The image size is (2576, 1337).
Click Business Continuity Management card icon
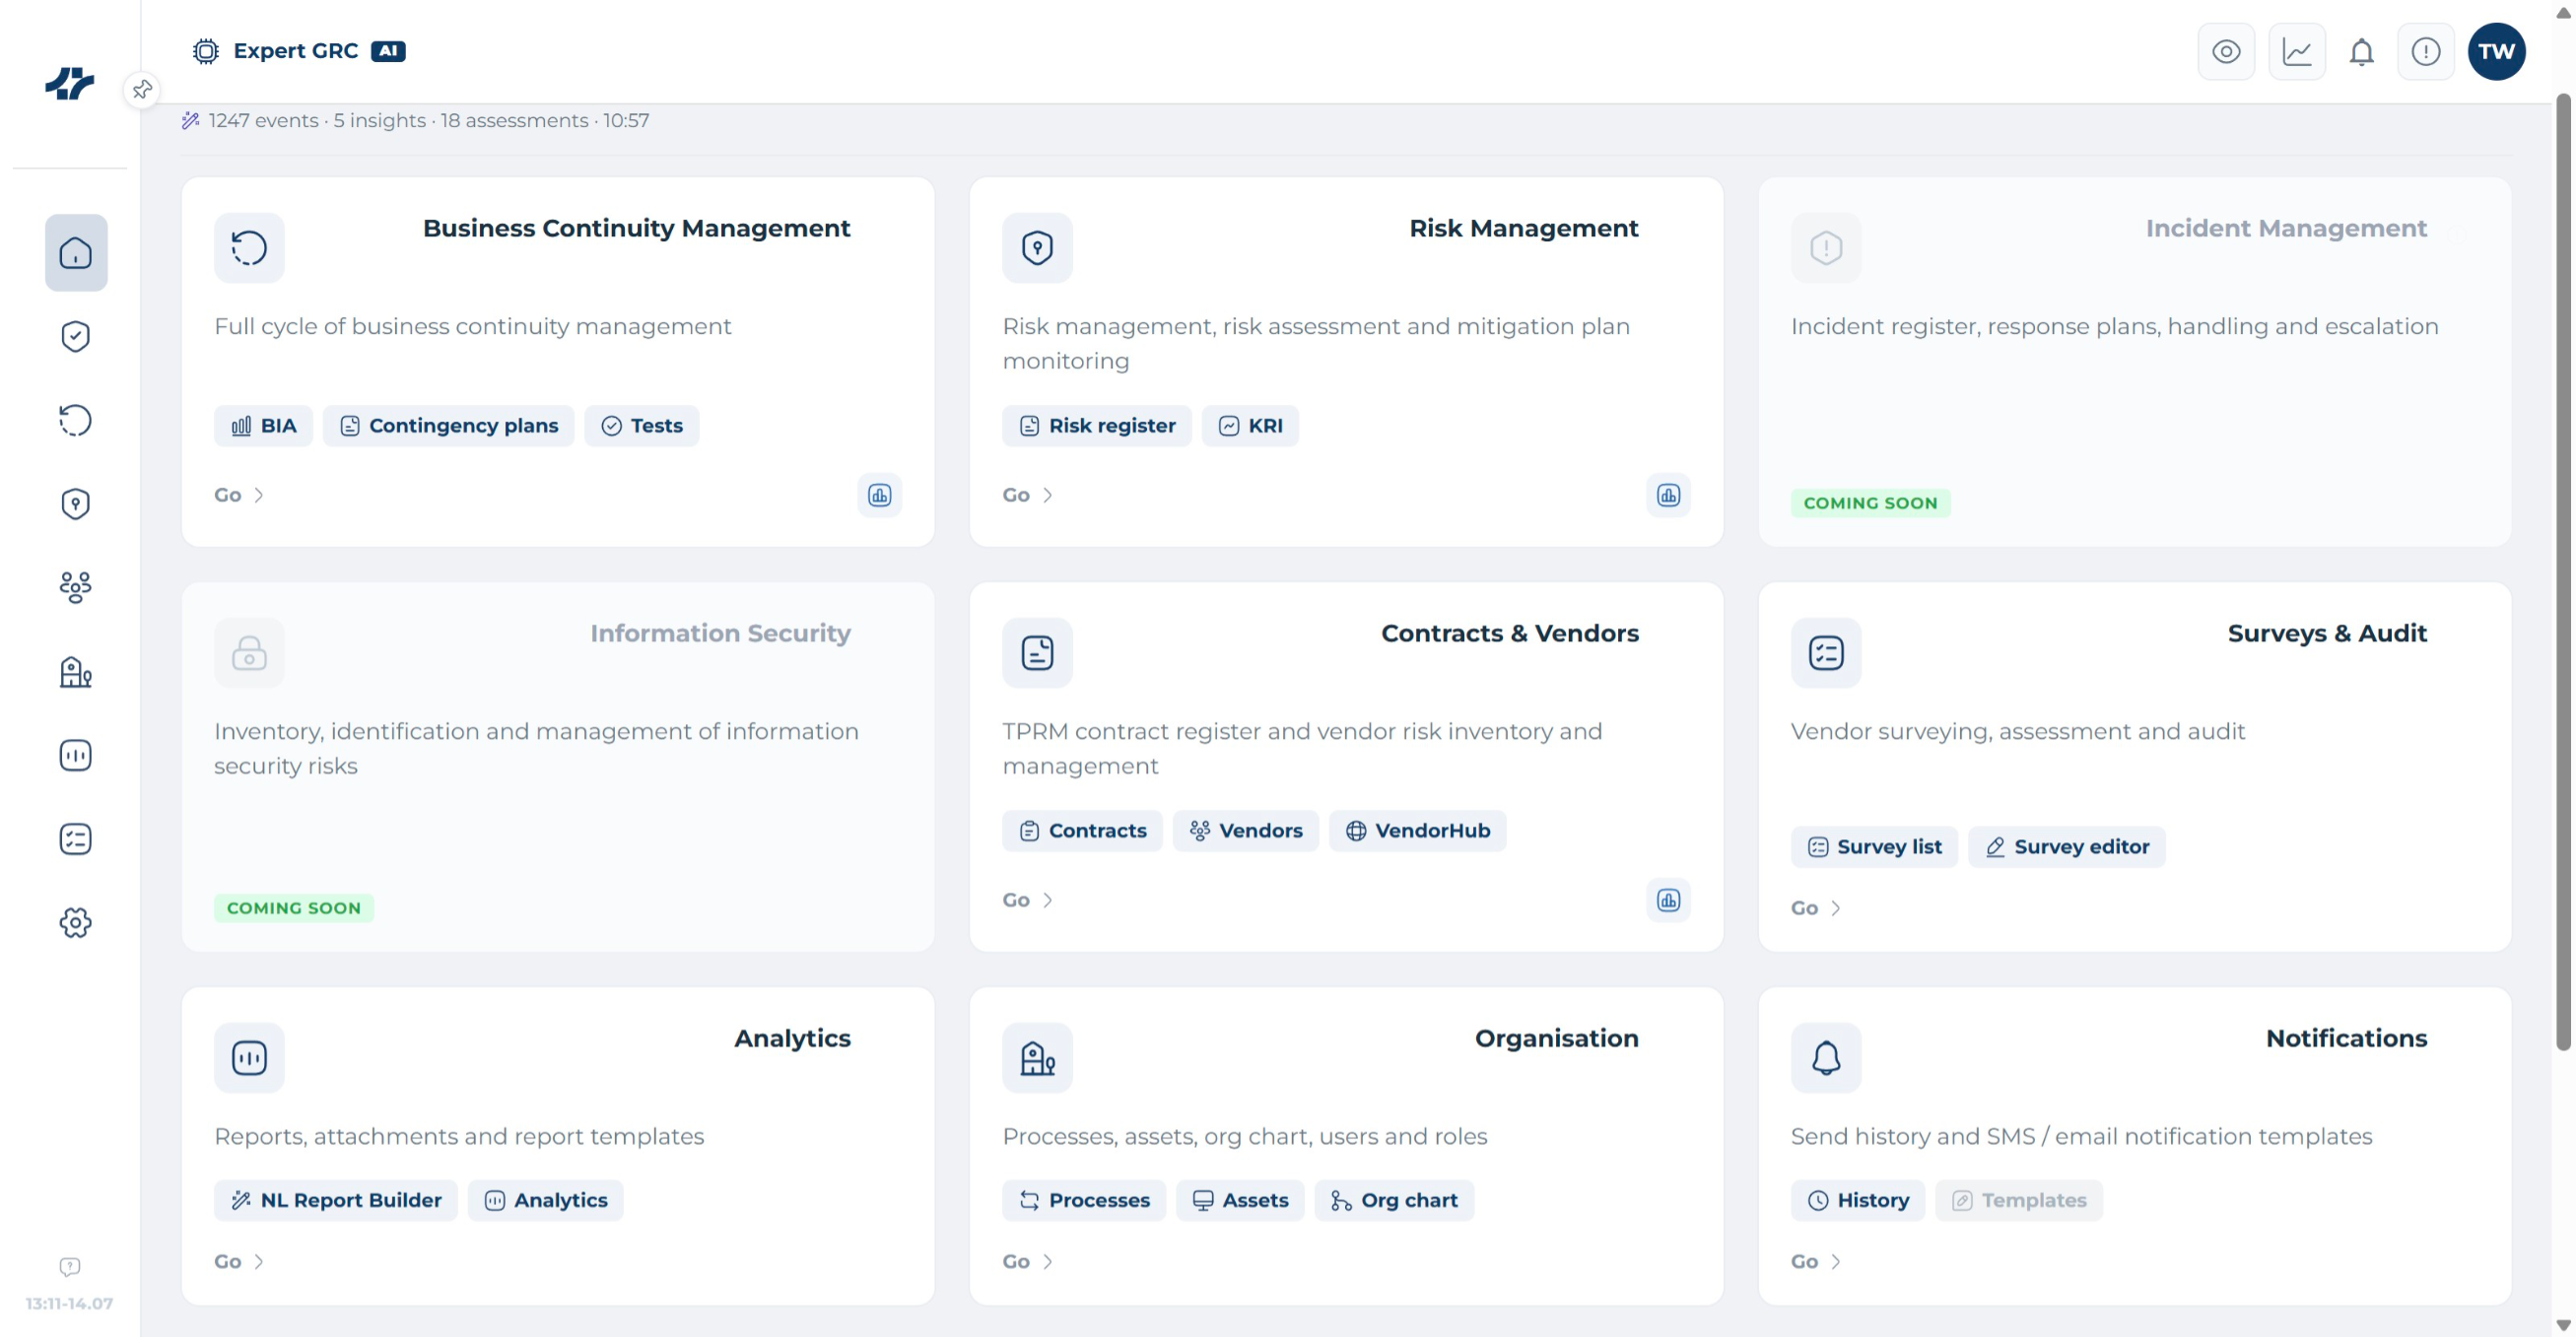pos(249,248)
